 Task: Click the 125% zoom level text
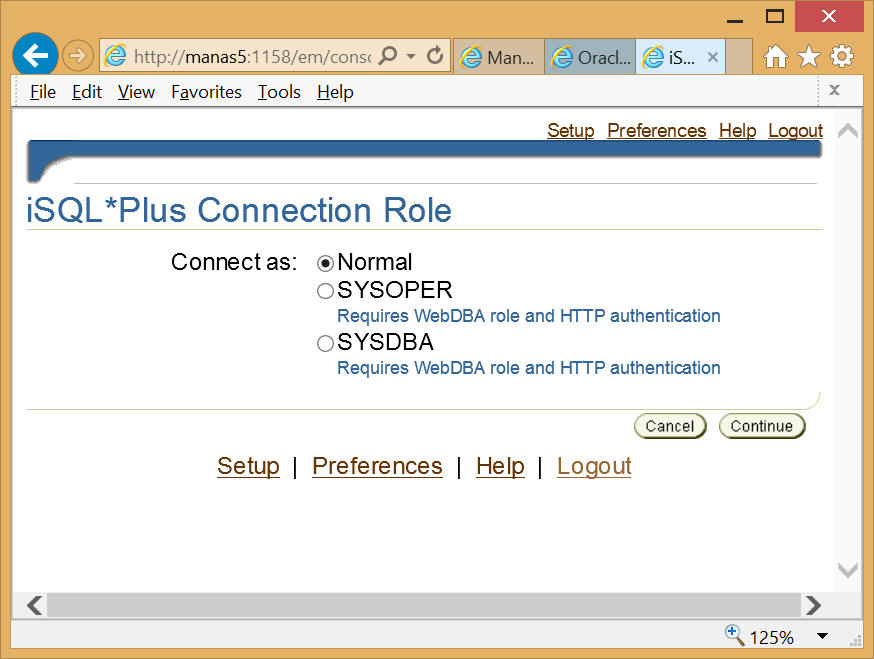click(771, 637)
